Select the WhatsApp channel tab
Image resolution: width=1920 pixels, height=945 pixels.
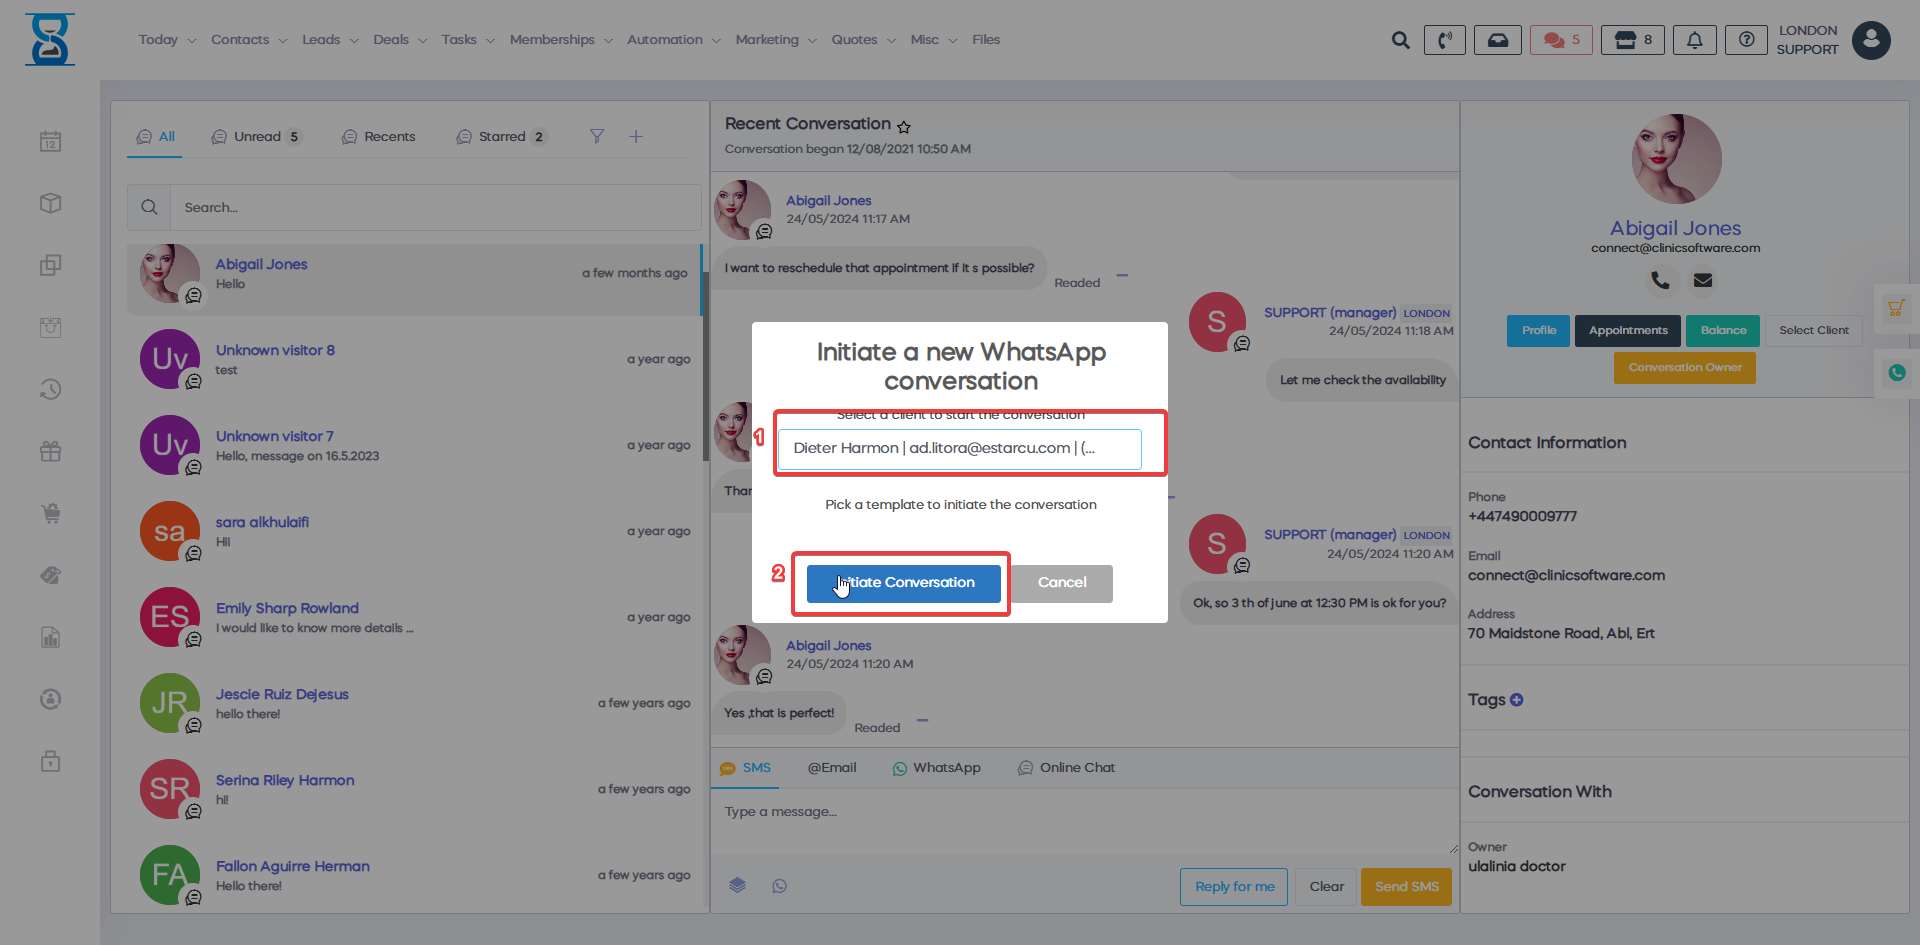[936, 768]
